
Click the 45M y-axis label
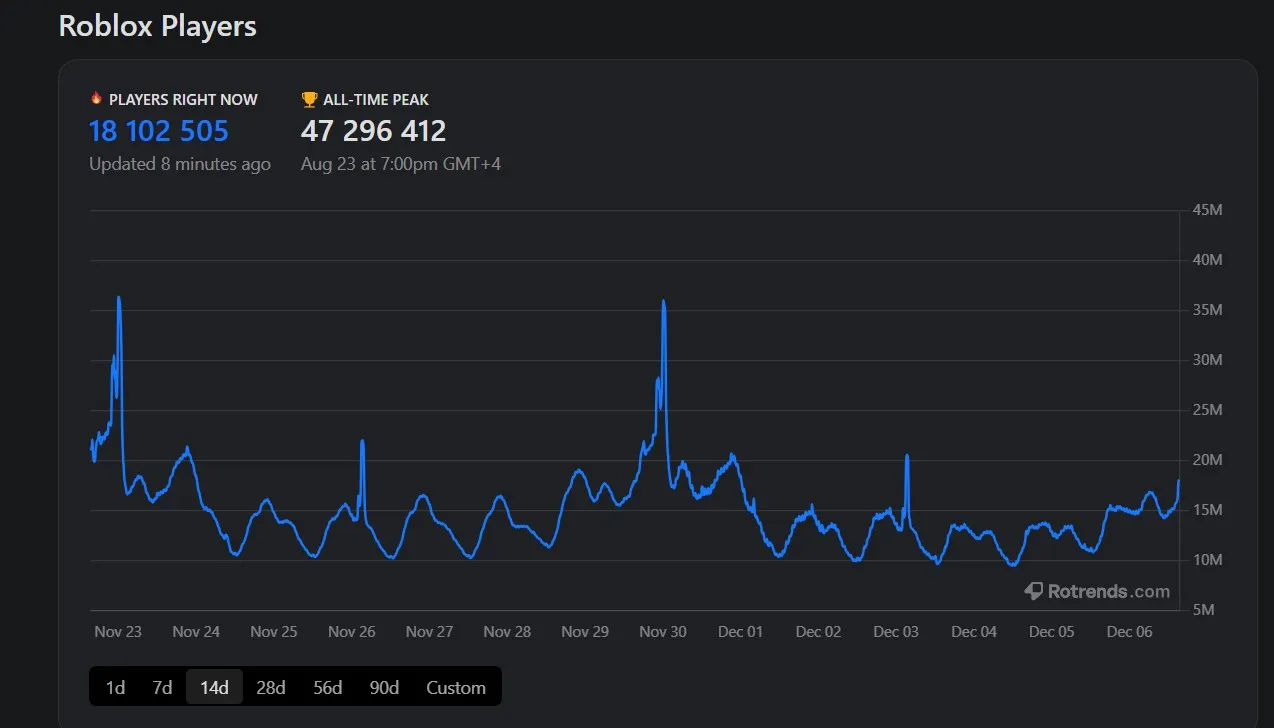tap(1208, 210)
